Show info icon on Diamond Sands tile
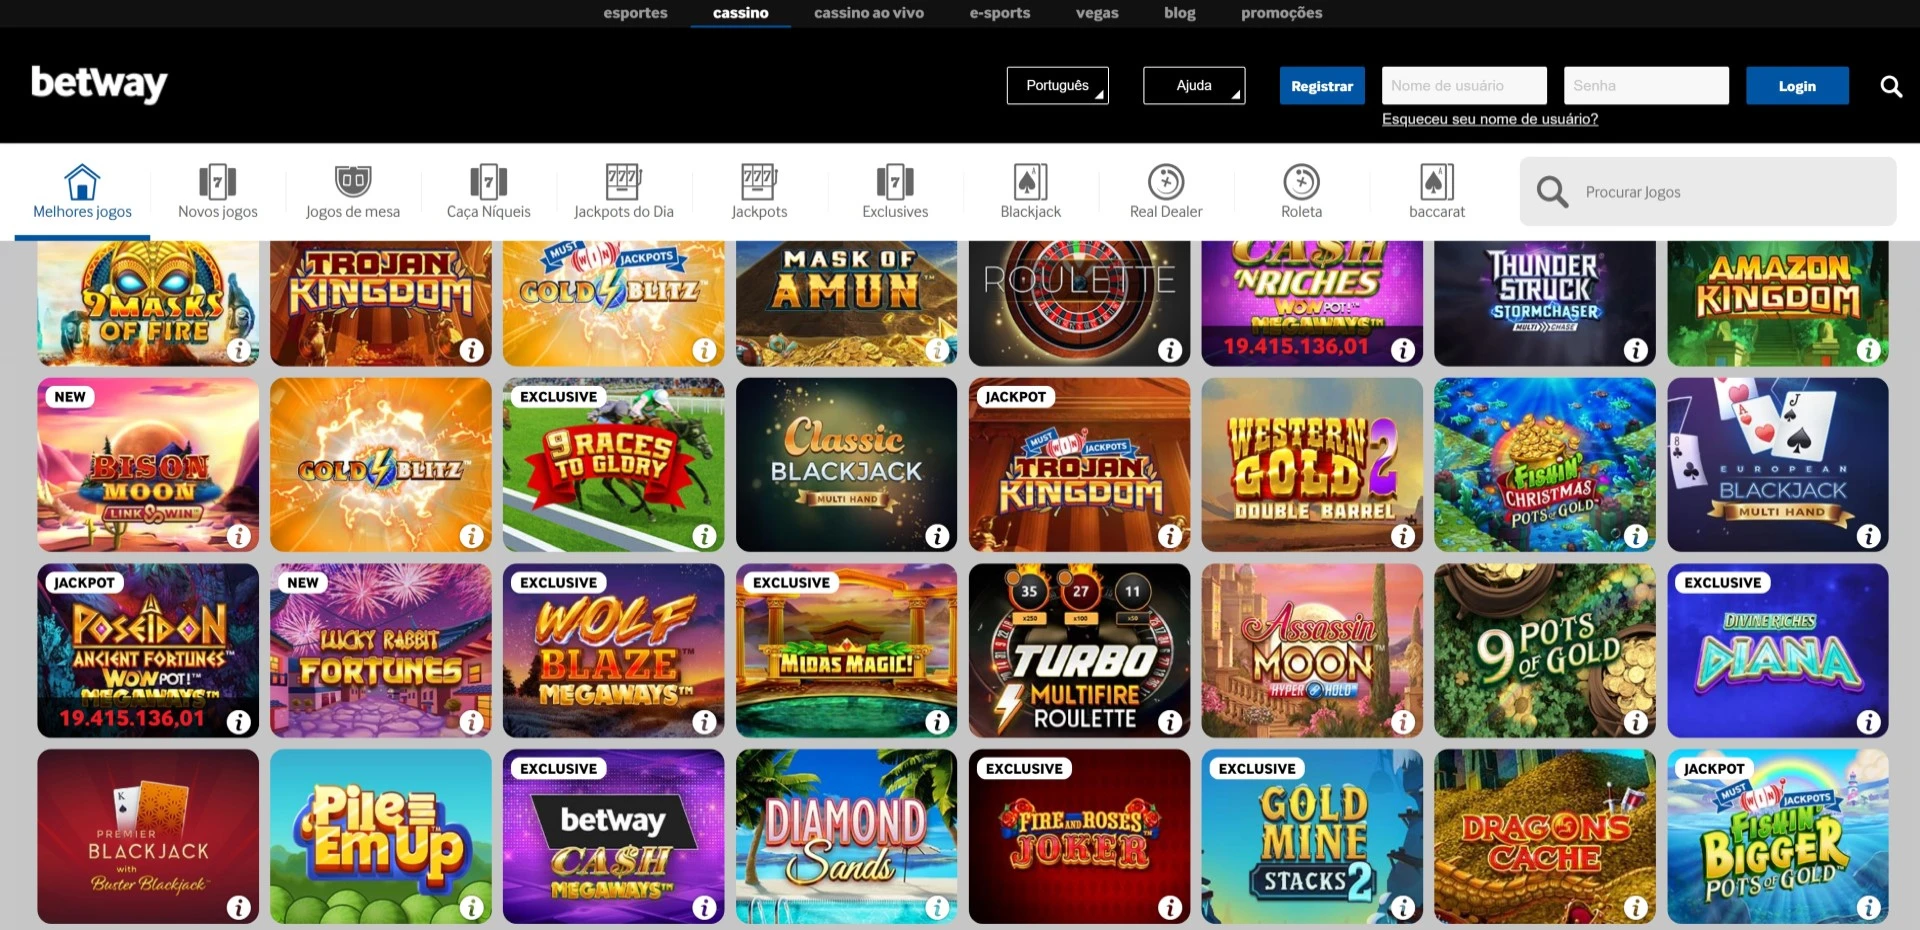Viewport: 1920px width, 930px height. coord(937,907)
